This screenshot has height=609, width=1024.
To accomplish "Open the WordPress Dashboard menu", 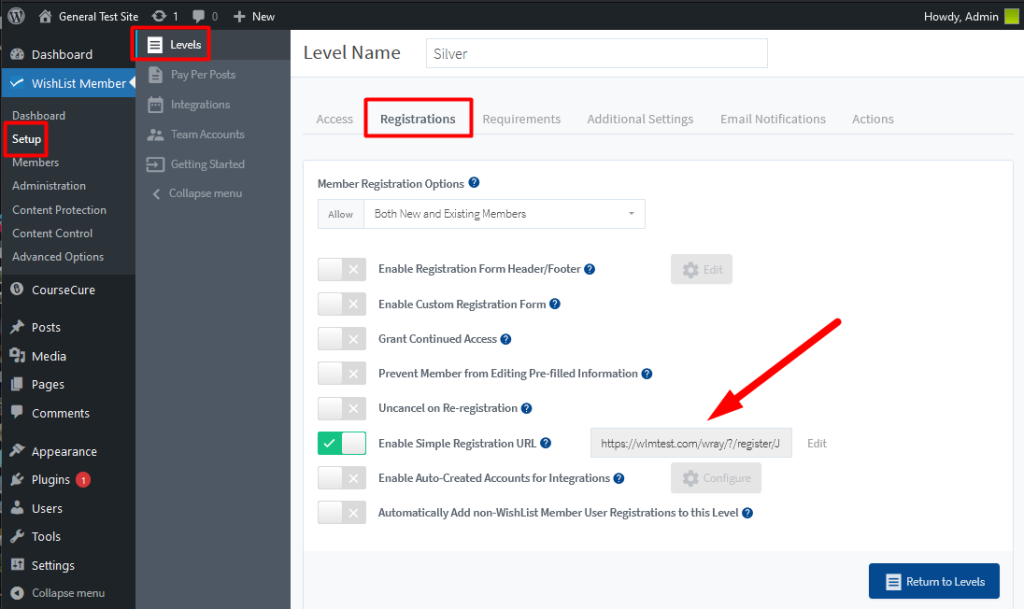I will 62,54.
